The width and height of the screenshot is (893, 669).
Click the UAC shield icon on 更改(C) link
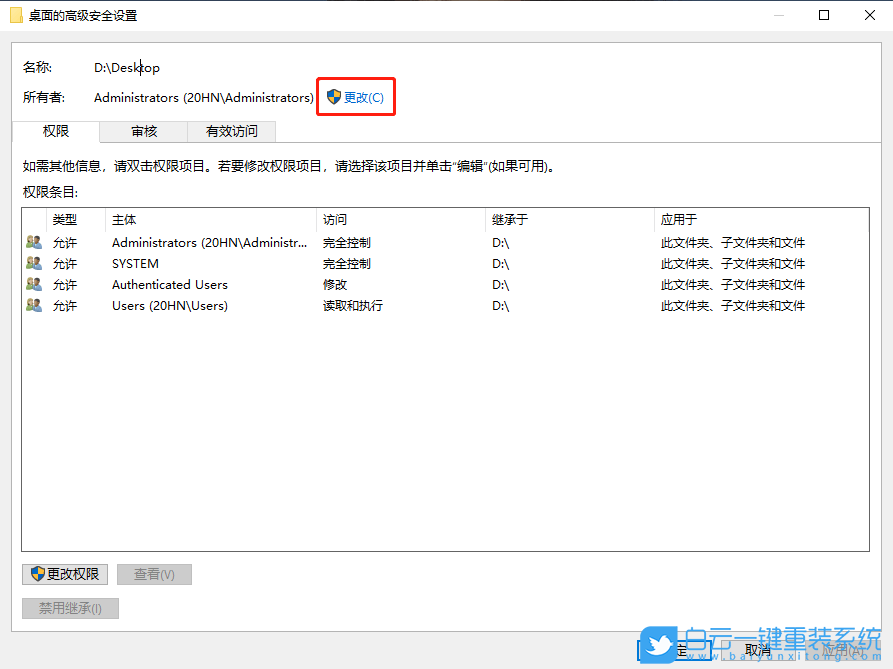333,97
